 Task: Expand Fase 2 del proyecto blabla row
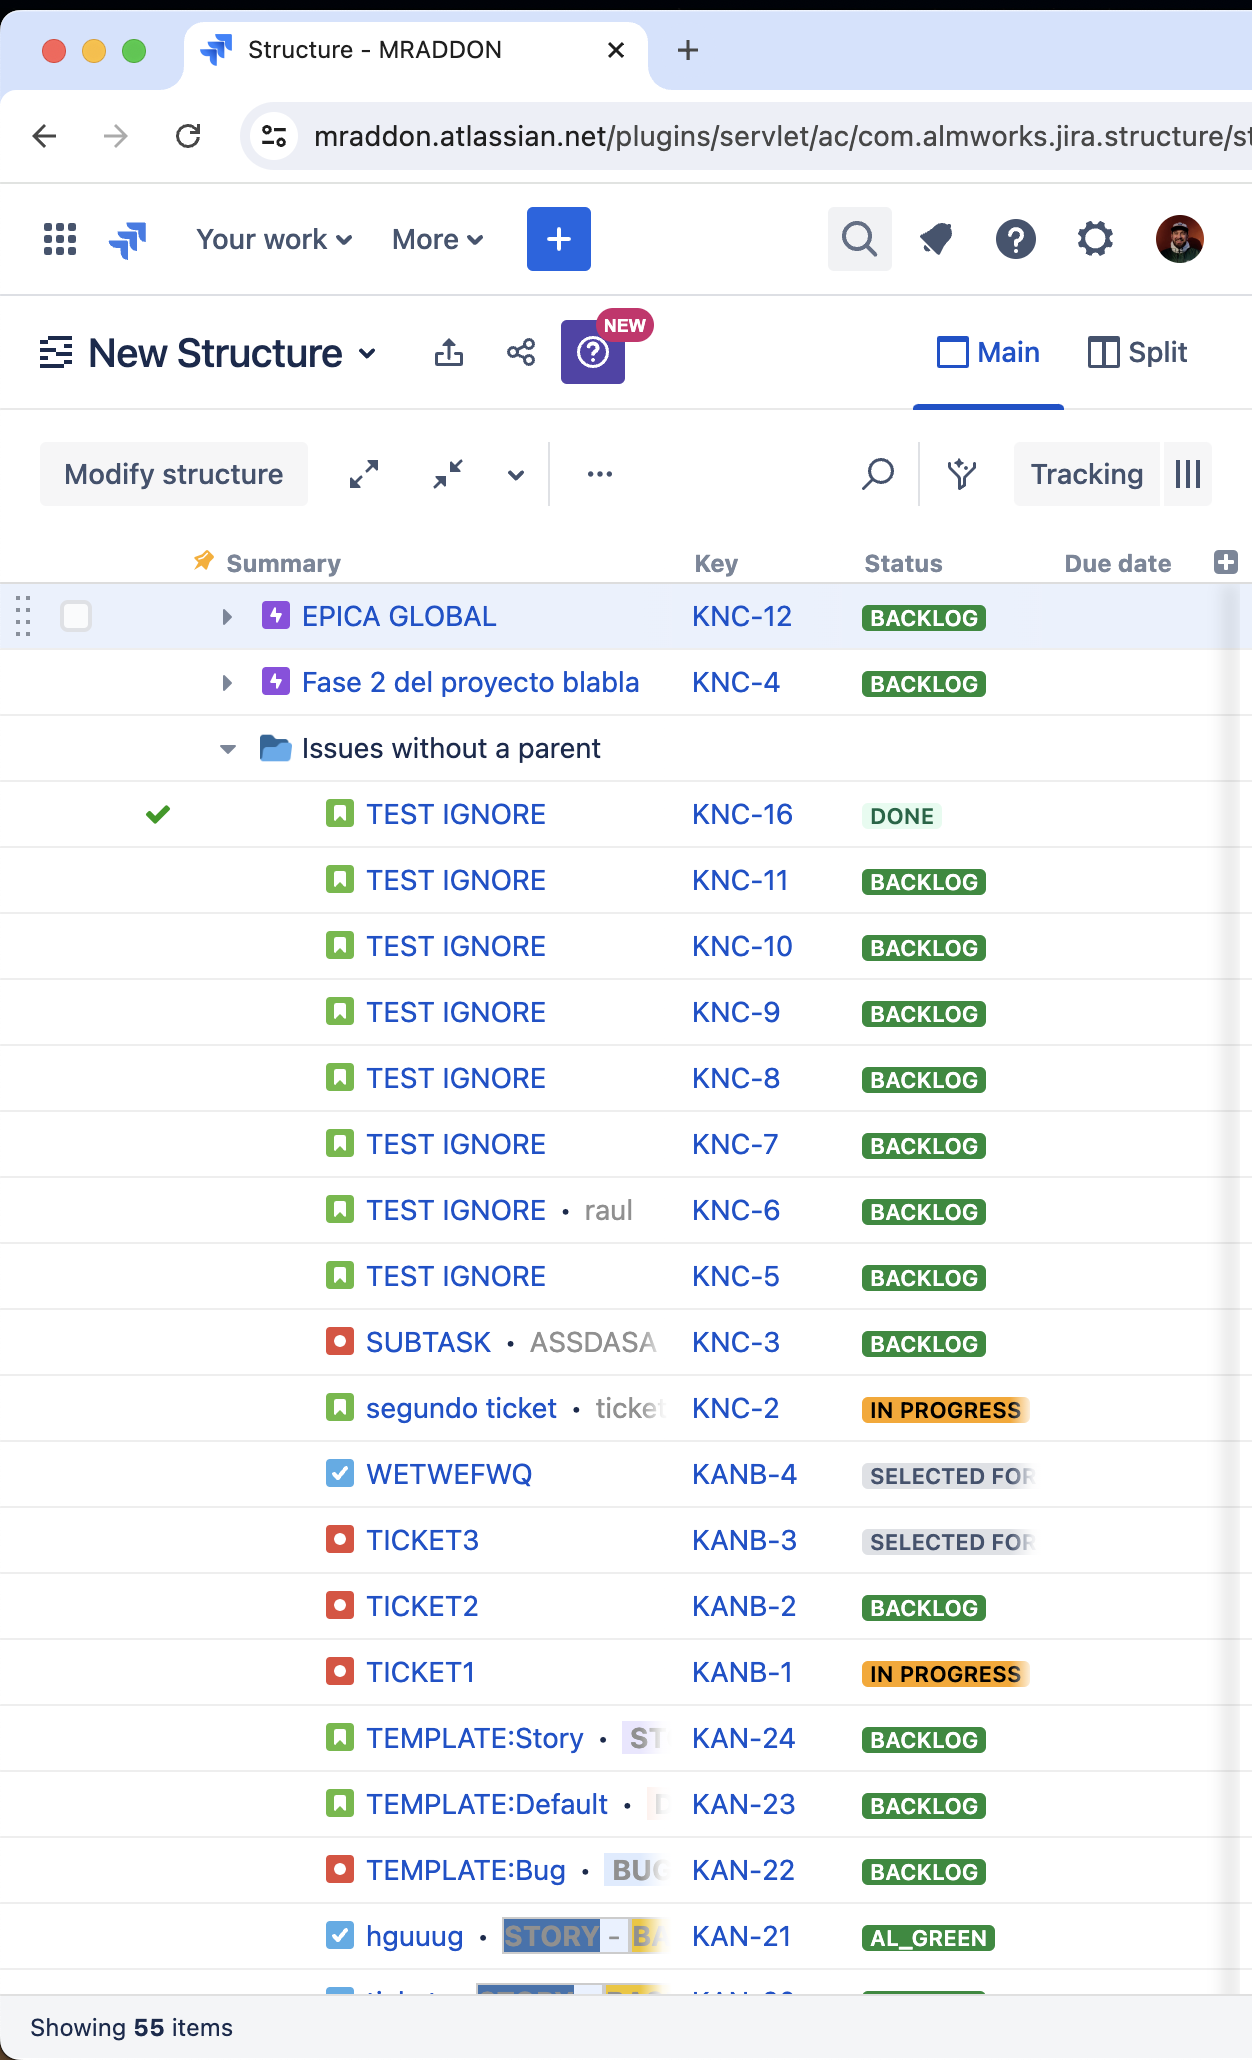click(x=227, y=683)
